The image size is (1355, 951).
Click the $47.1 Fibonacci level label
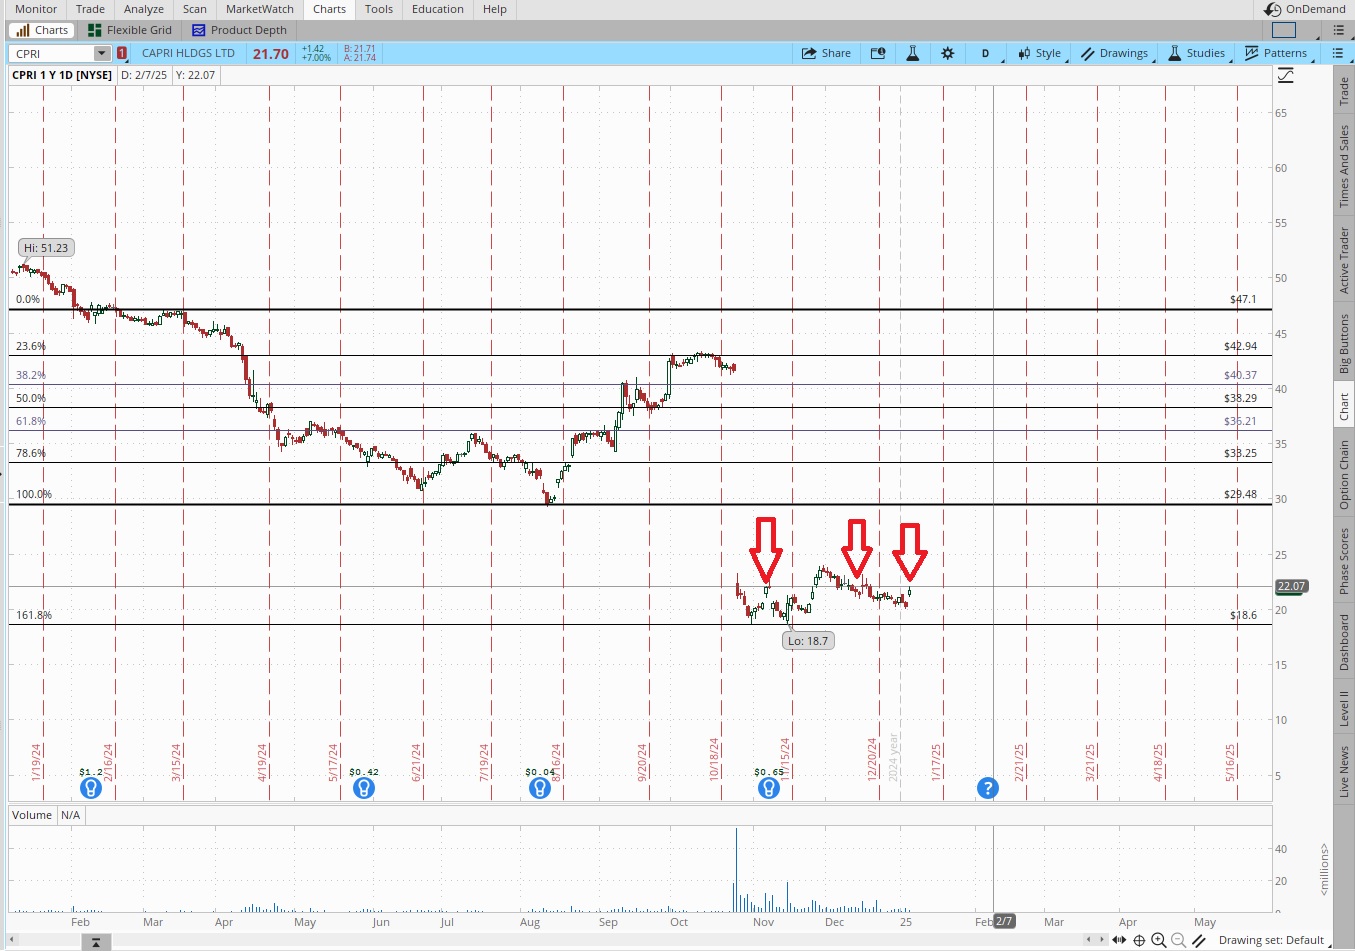tap(1243, 299)
